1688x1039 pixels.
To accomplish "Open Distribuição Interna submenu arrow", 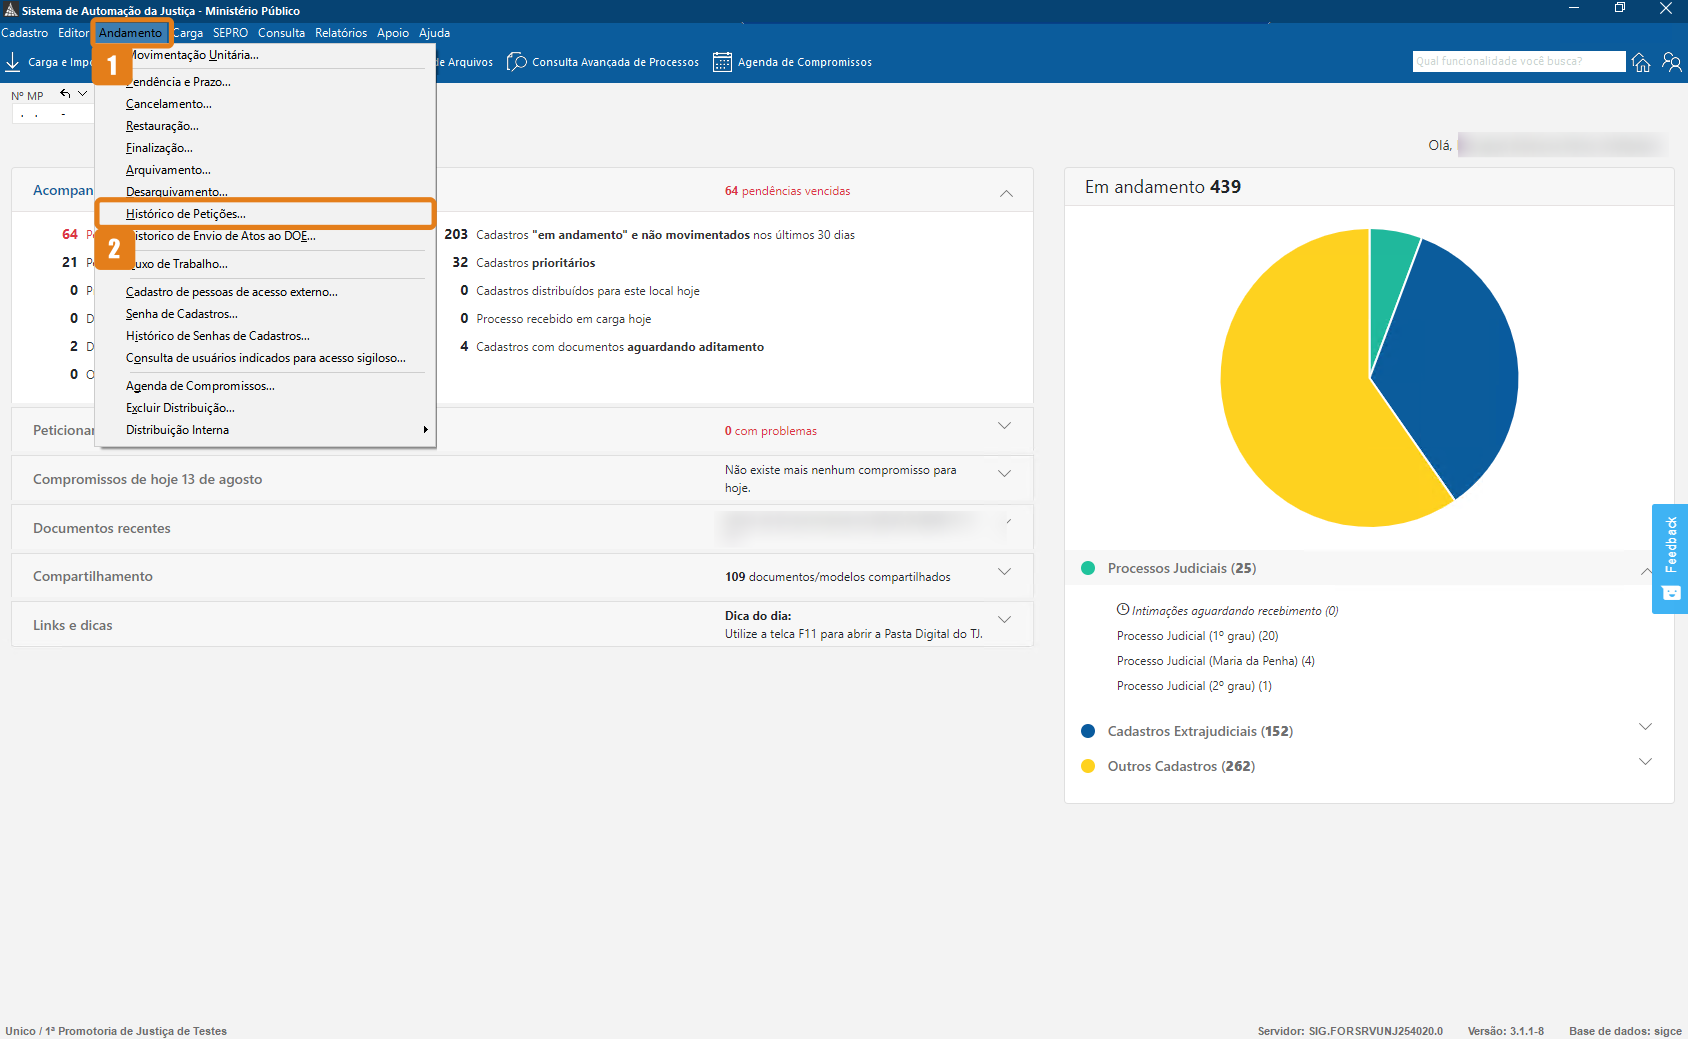I will click(x=425, y=430).
